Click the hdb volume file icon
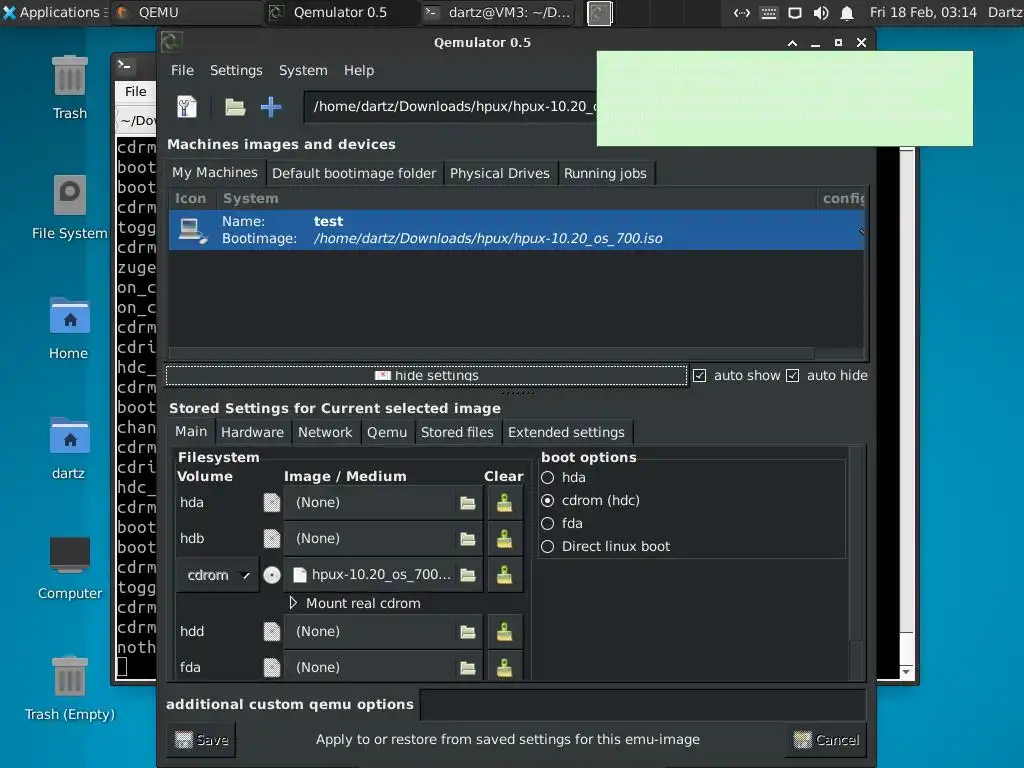1024x768 pixels. pyautogui.click(x=272, y=539)
